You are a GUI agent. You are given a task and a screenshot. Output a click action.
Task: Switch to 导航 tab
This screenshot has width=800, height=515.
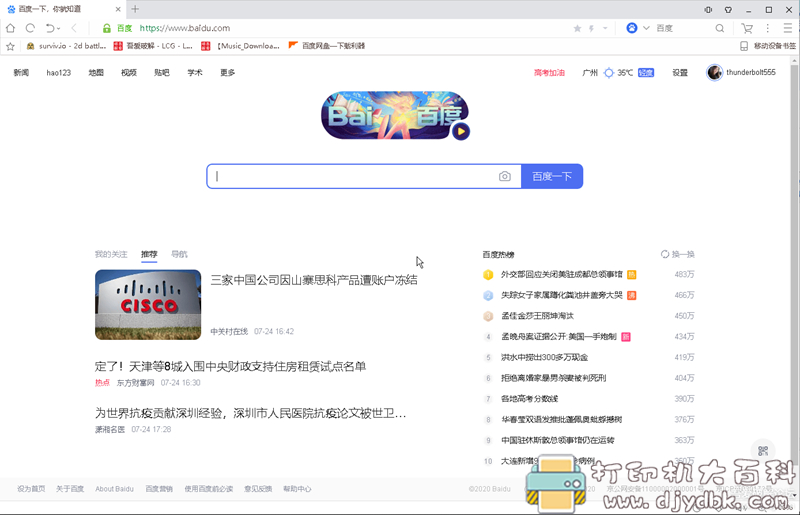pyautogui.click(x=179, y=254)
